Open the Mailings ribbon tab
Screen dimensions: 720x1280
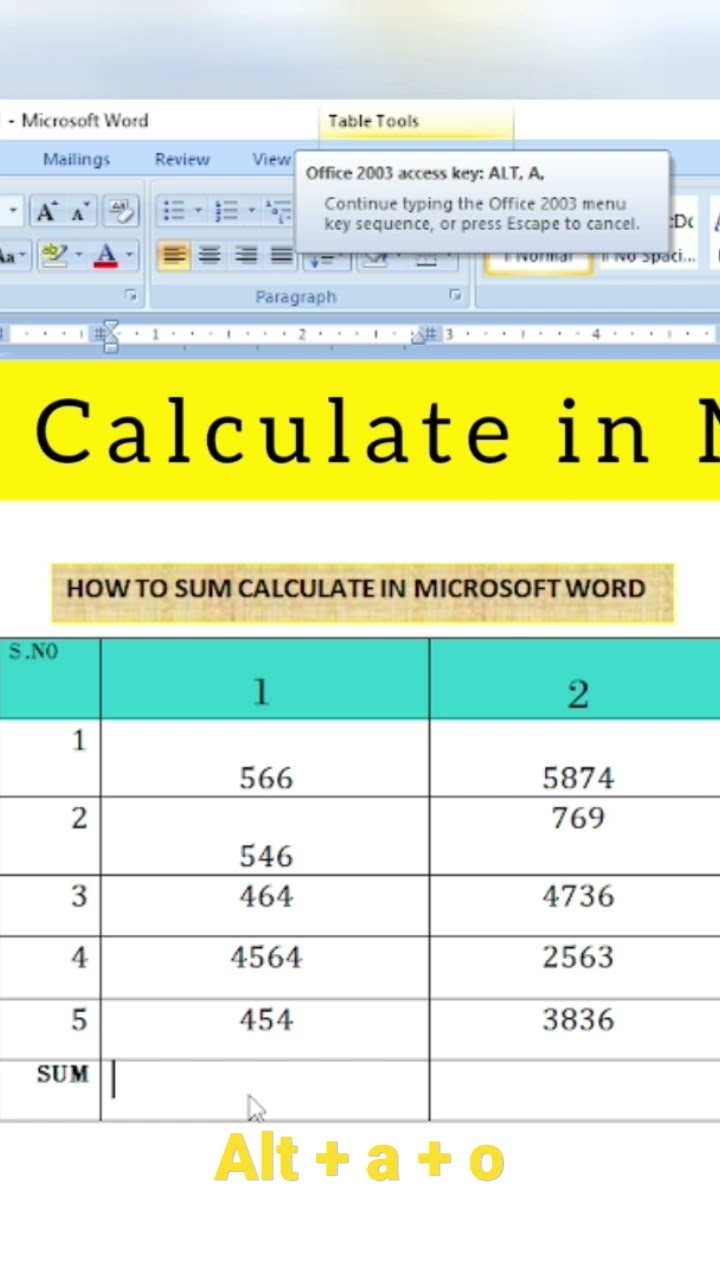point(76,159)
